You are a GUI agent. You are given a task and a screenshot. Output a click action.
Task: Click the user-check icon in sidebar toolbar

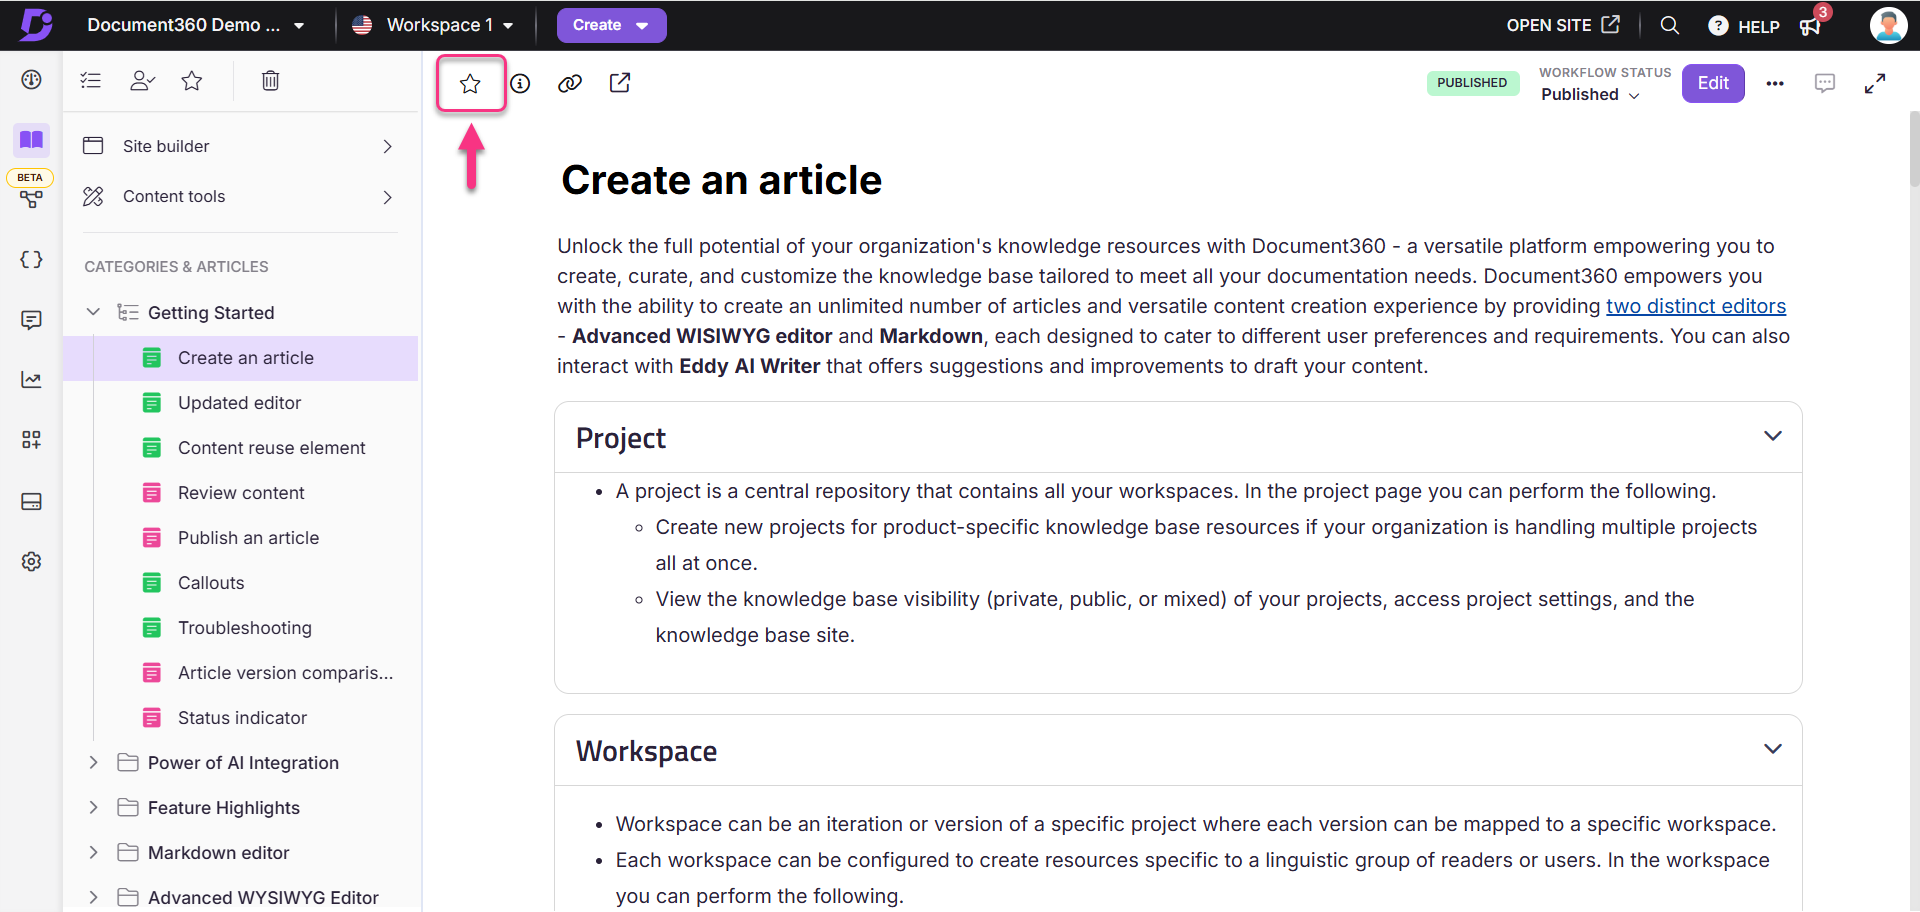142,81
